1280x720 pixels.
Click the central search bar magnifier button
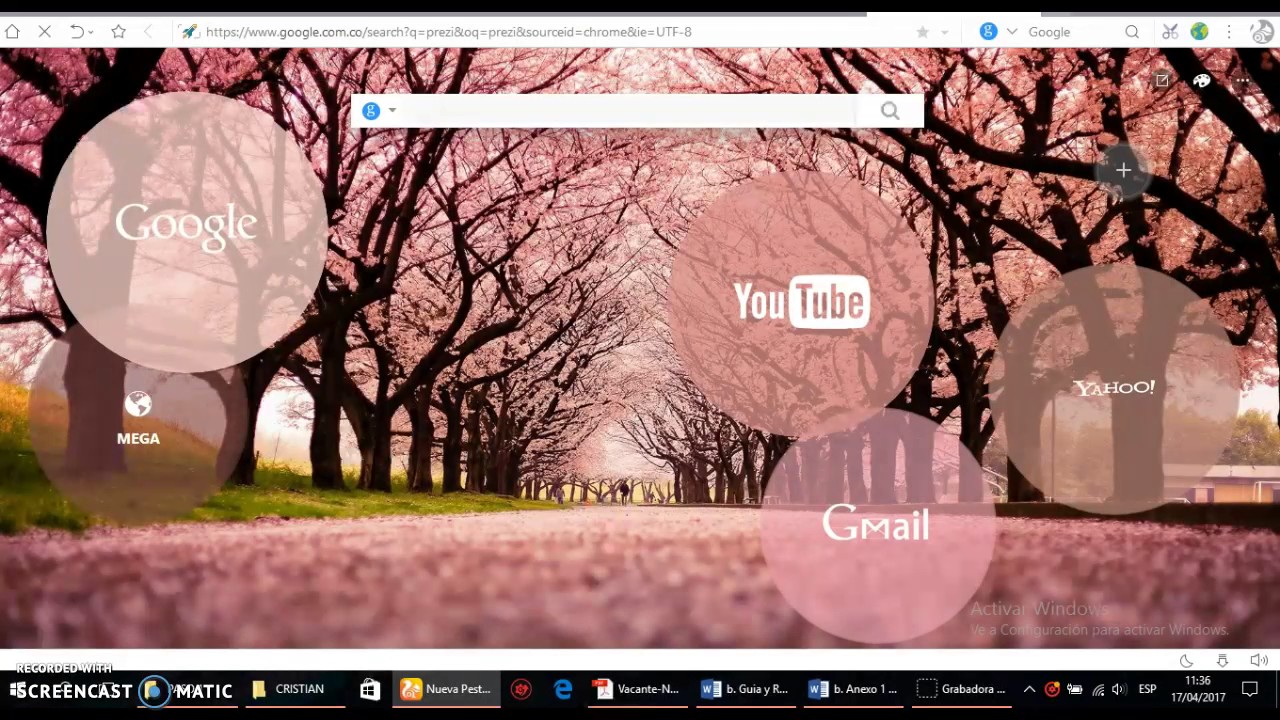tap(890, 111)
